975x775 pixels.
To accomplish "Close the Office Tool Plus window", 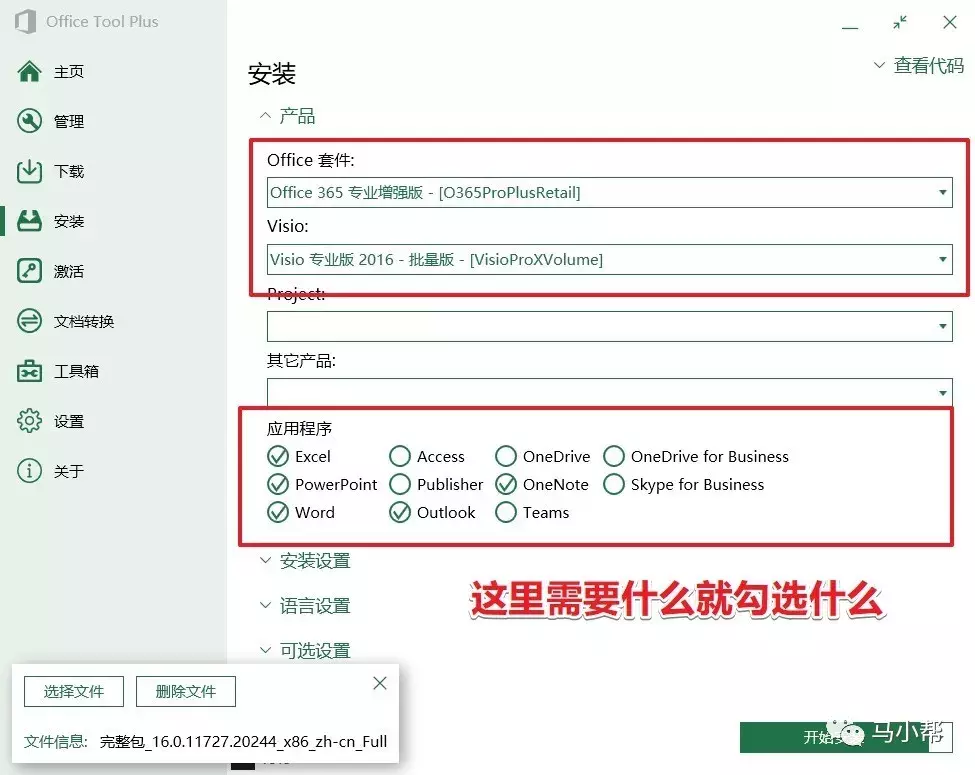I will (x=950, y=22).
